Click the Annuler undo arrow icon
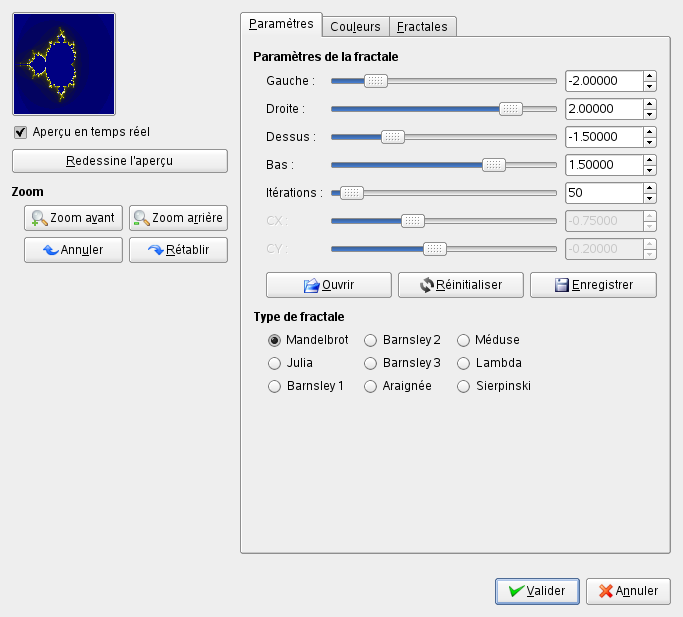The image size is (683, 617). coord(51,250)
